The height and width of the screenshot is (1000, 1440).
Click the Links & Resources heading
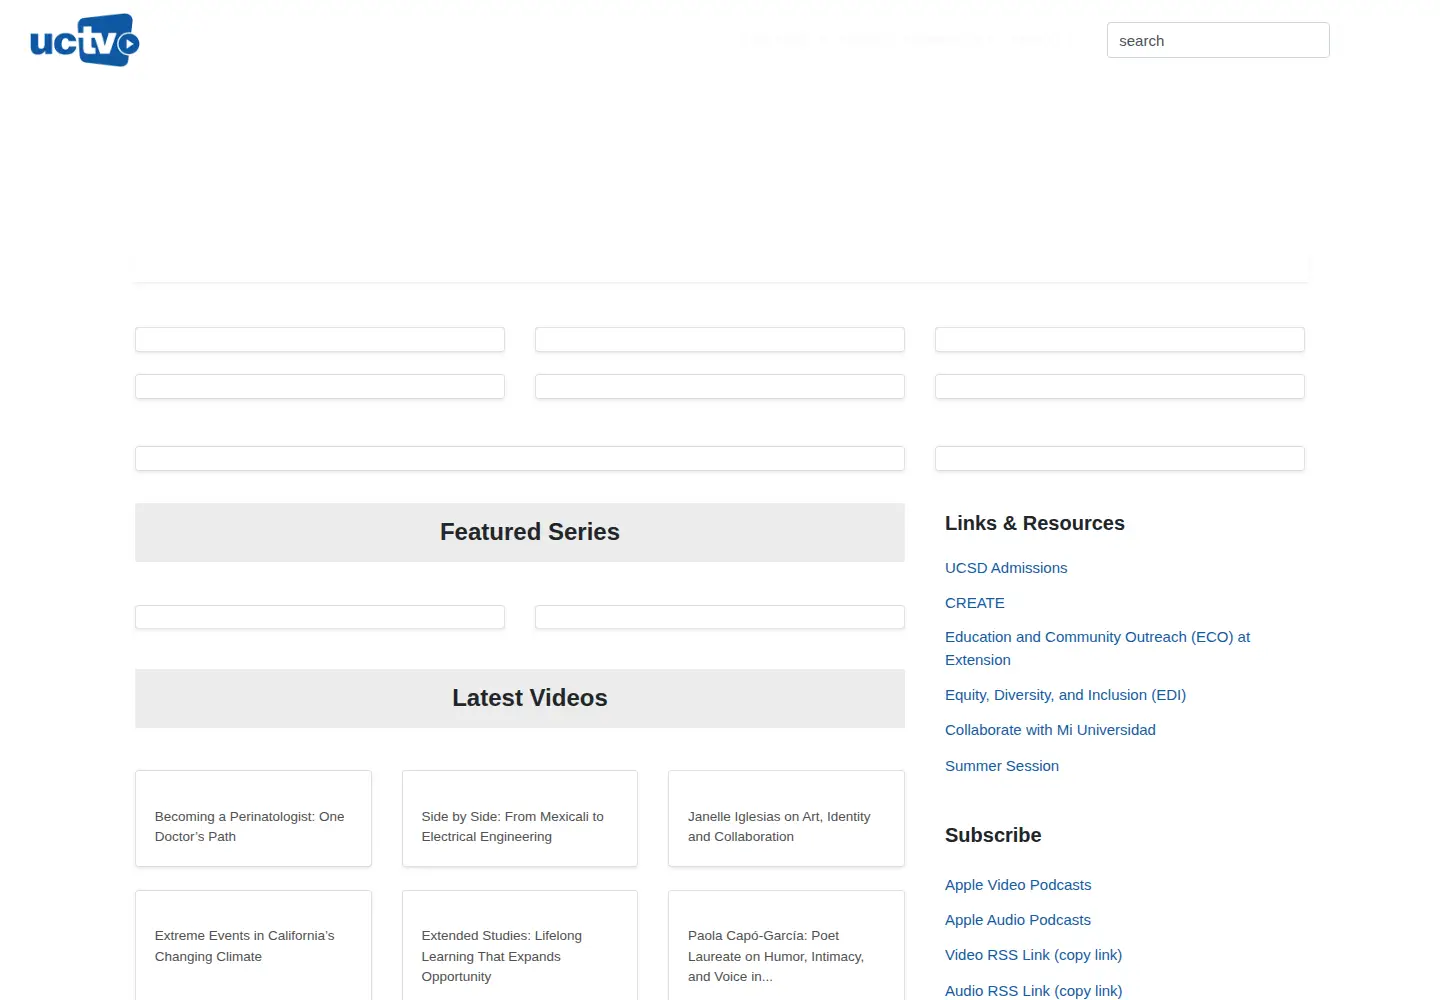[x=1035, y=523]
